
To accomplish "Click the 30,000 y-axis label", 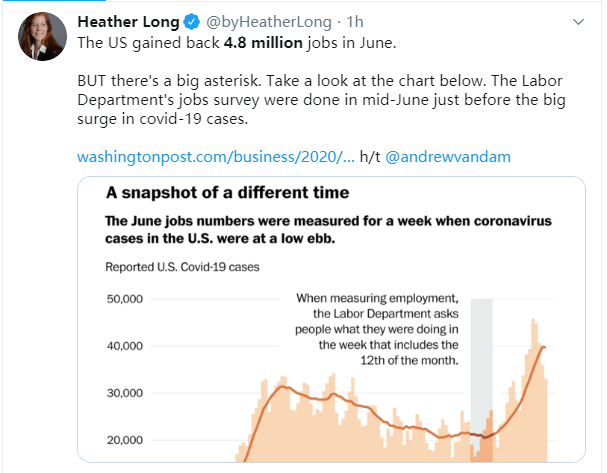I will (125, 393).
